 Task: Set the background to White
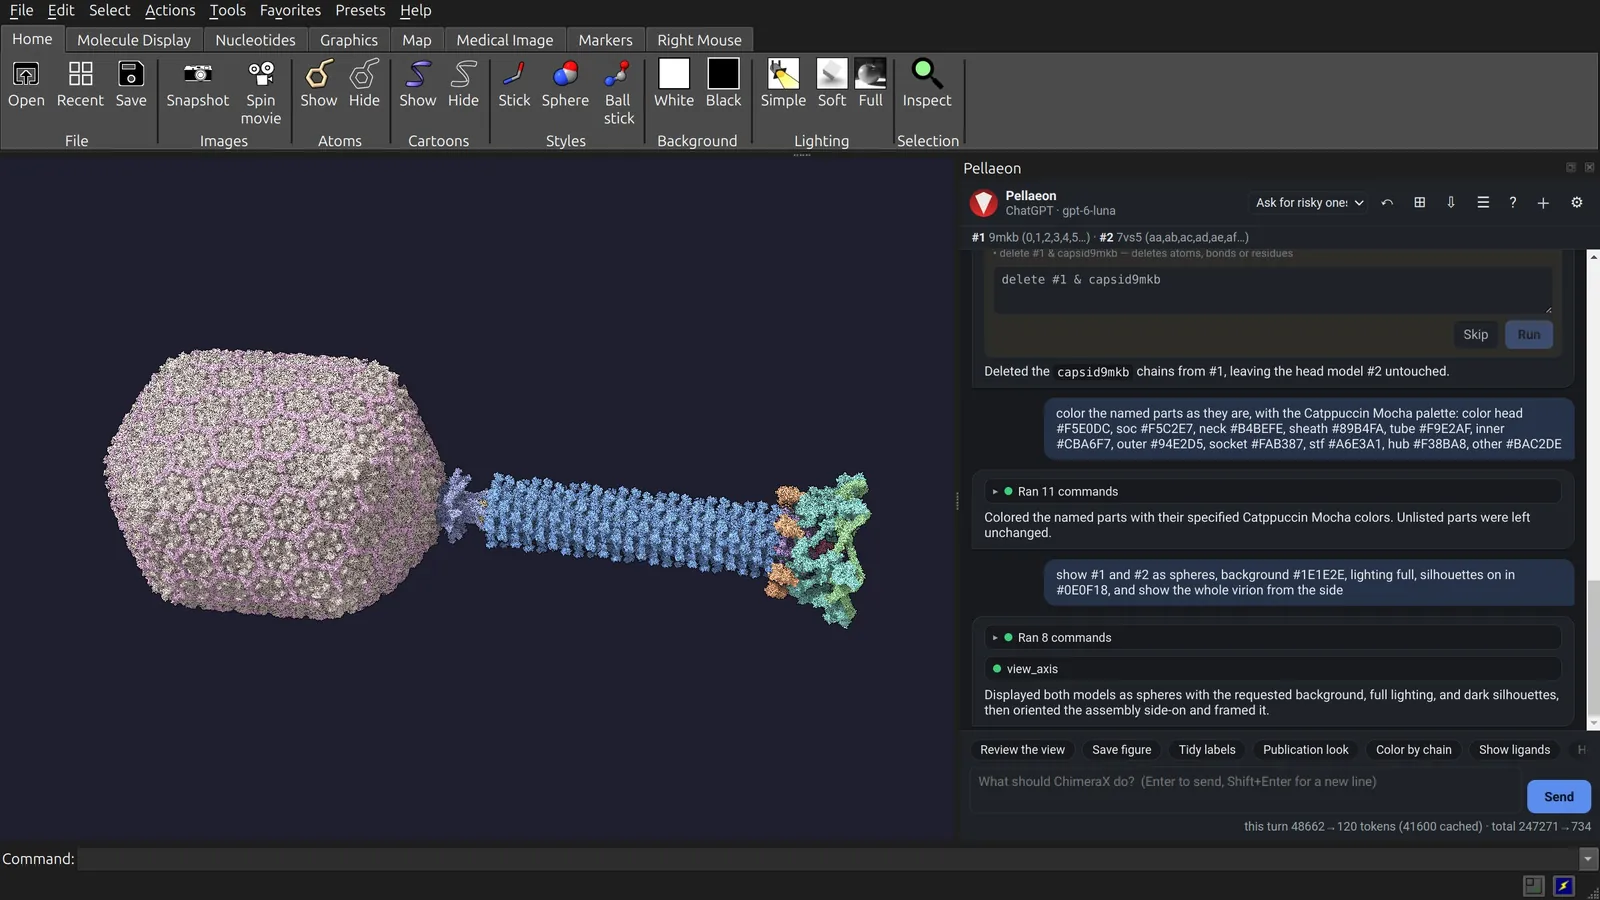[x=674, y=85]
